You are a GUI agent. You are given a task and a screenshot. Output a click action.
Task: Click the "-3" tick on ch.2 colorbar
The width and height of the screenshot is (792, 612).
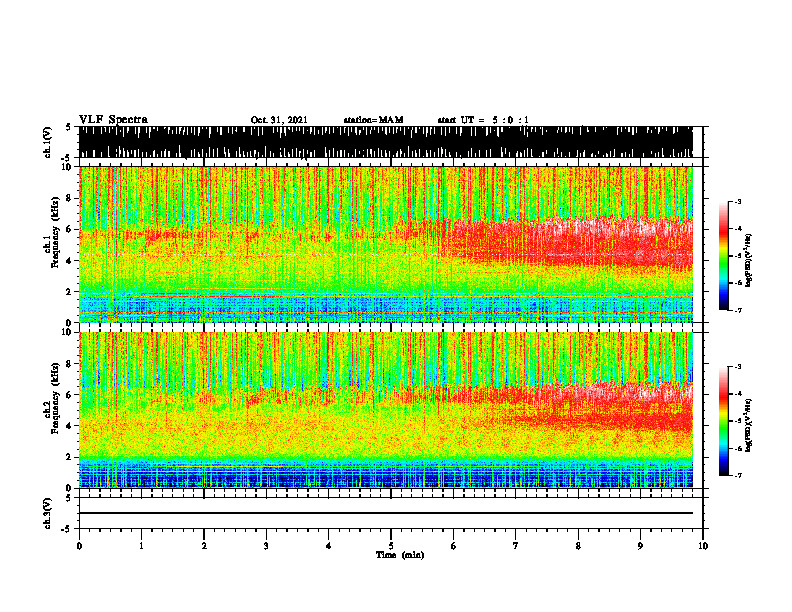pos(738,367)
